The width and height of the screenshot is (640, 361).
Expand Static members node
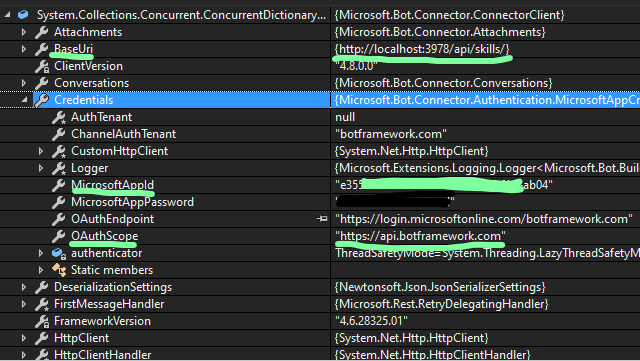tap(41, 270)
